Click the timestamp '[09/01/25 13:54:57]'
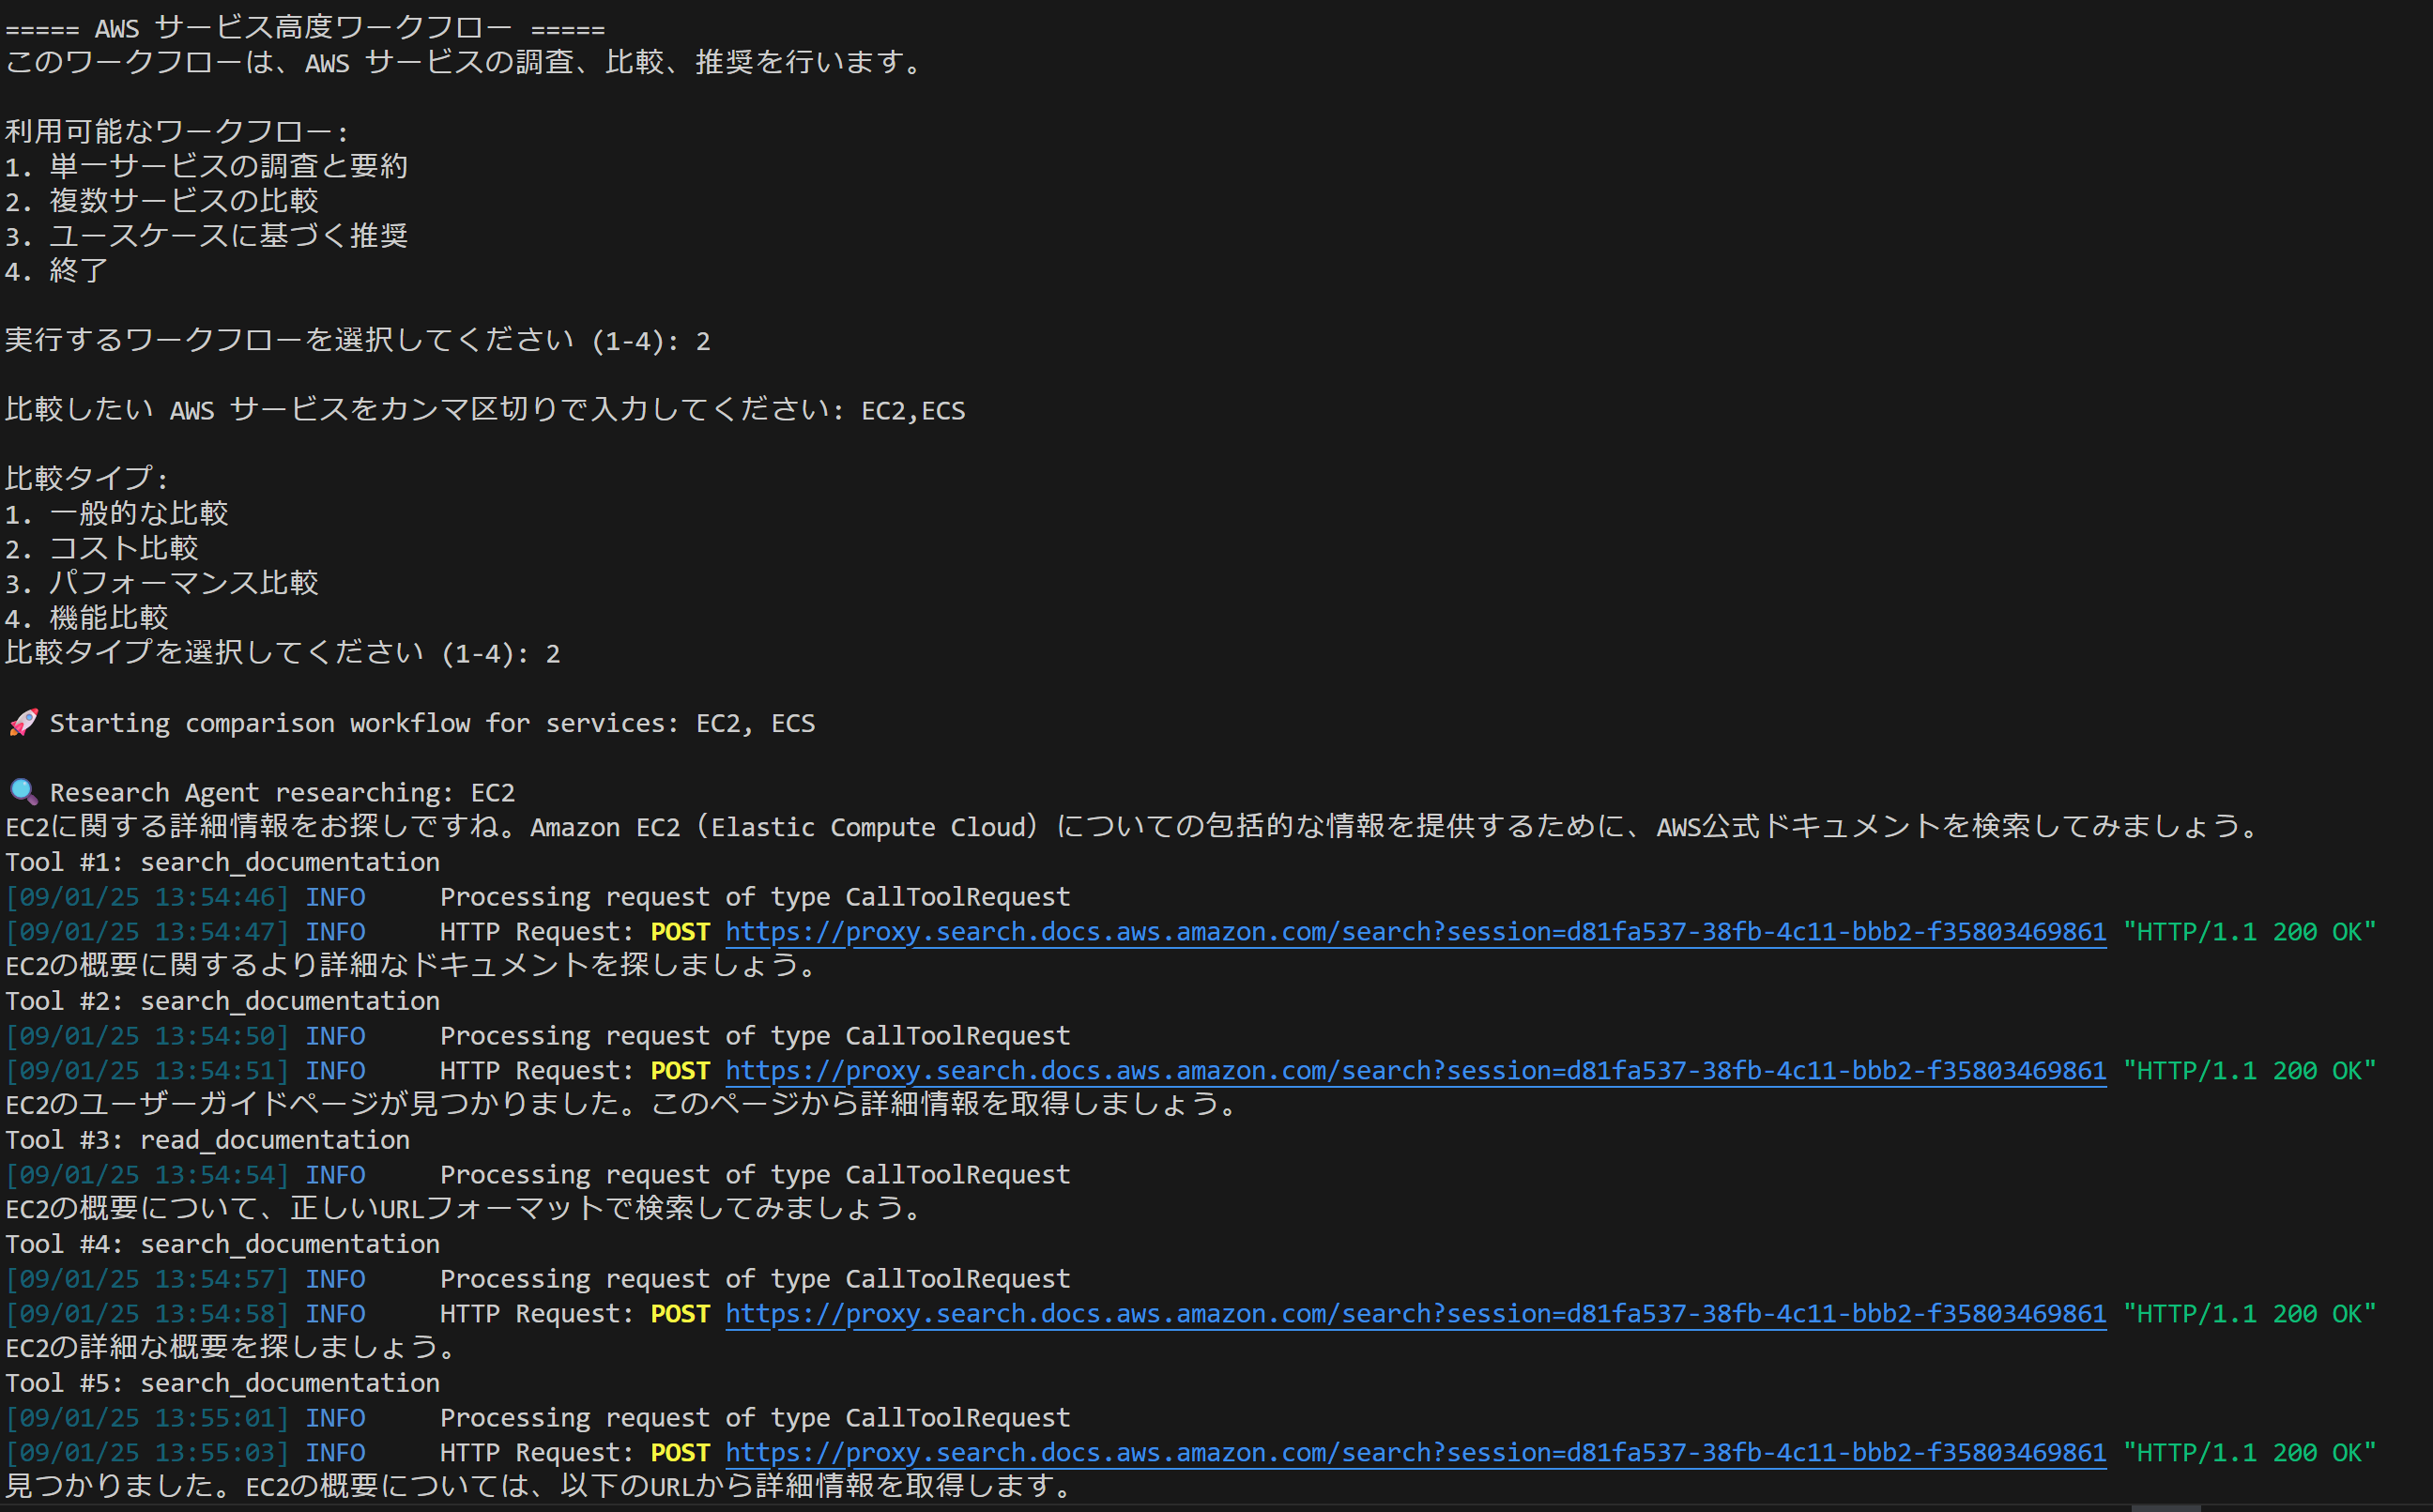The width and height of the screenshot is (2433, 1512). (147, 1279)
